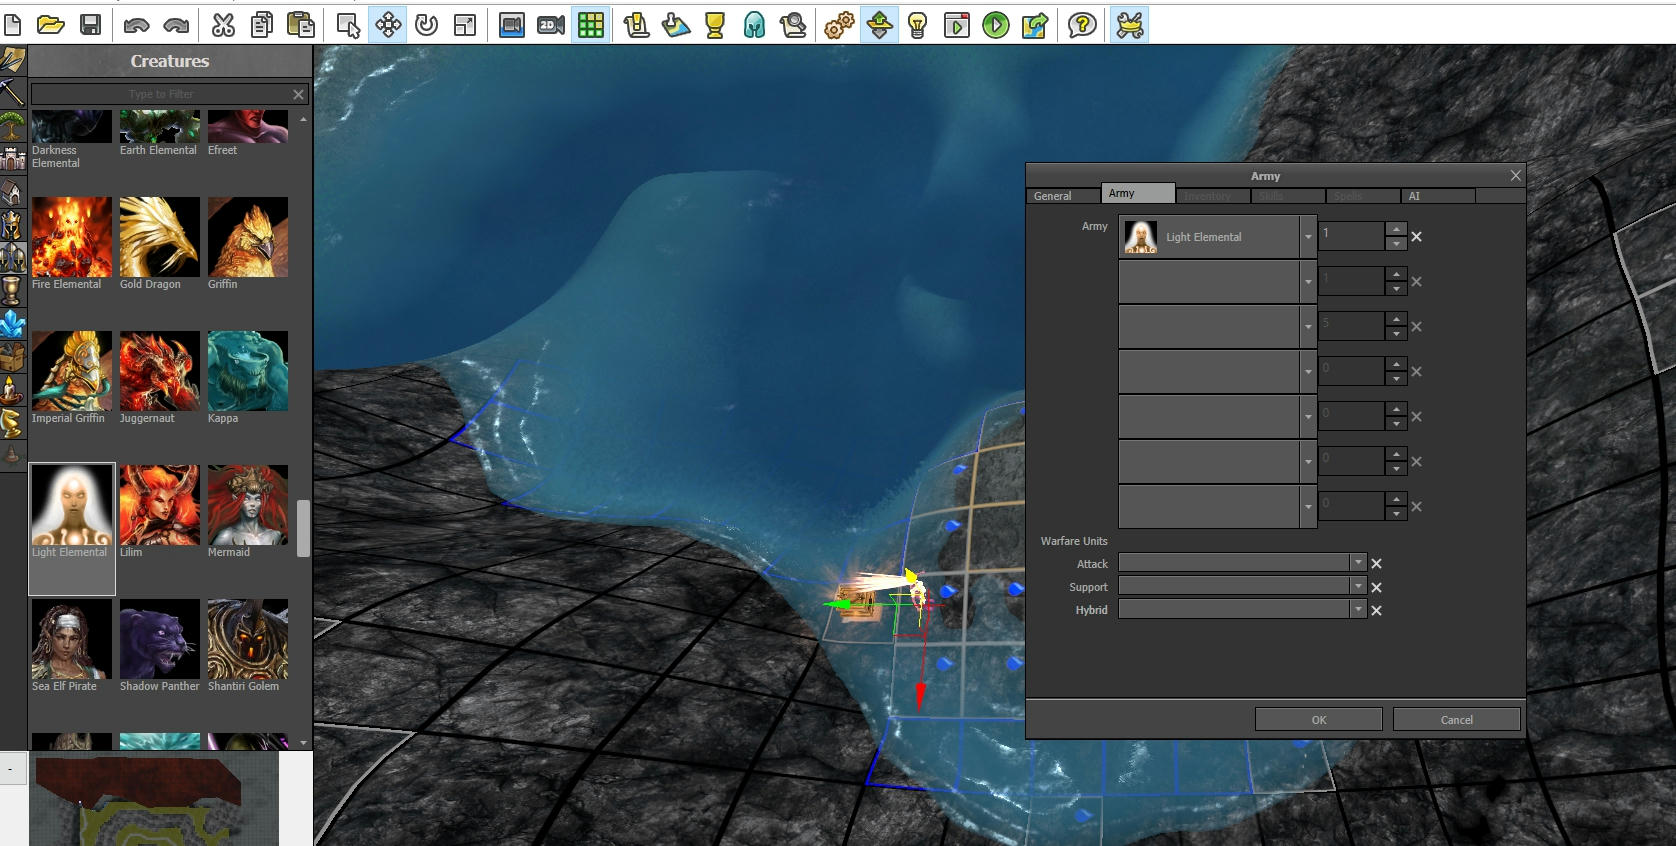Open the Hybrid warfare unit dropdown
Viewport: 1676px width, 846px height.
click(x=1358, y=610)
